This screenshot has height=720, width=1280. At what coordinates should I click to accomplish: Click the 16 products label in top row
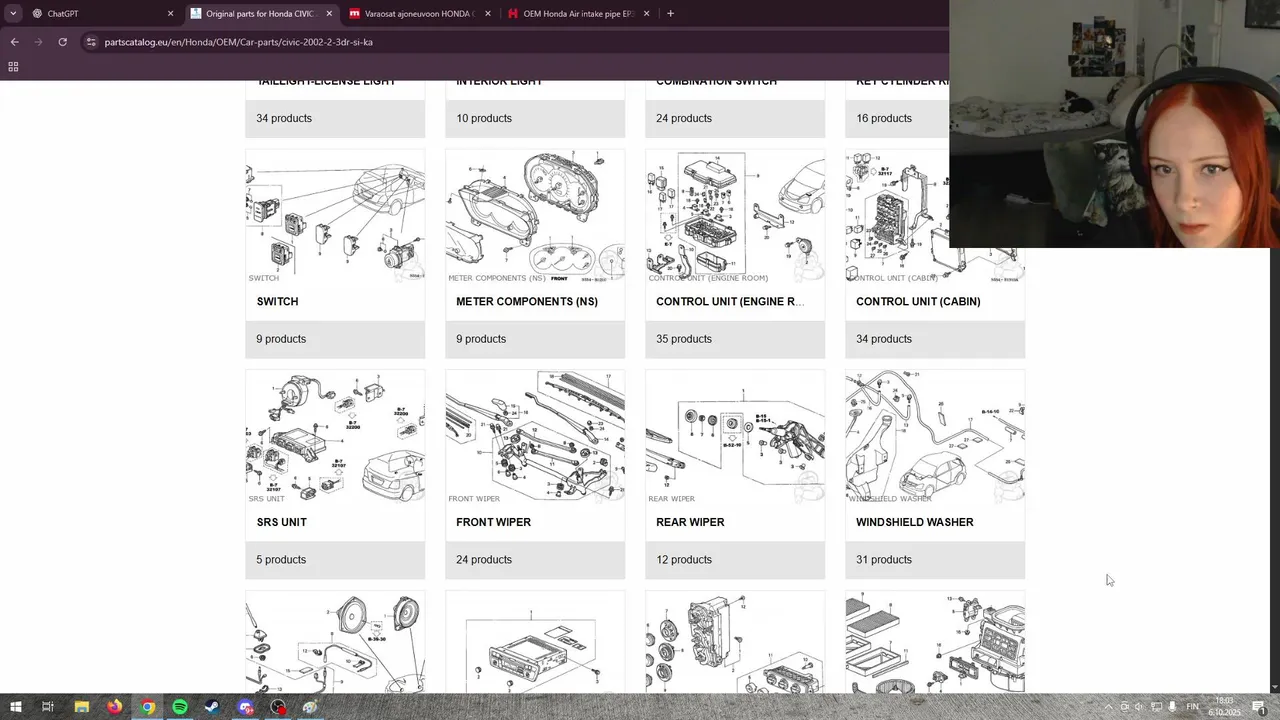point(884,118)
